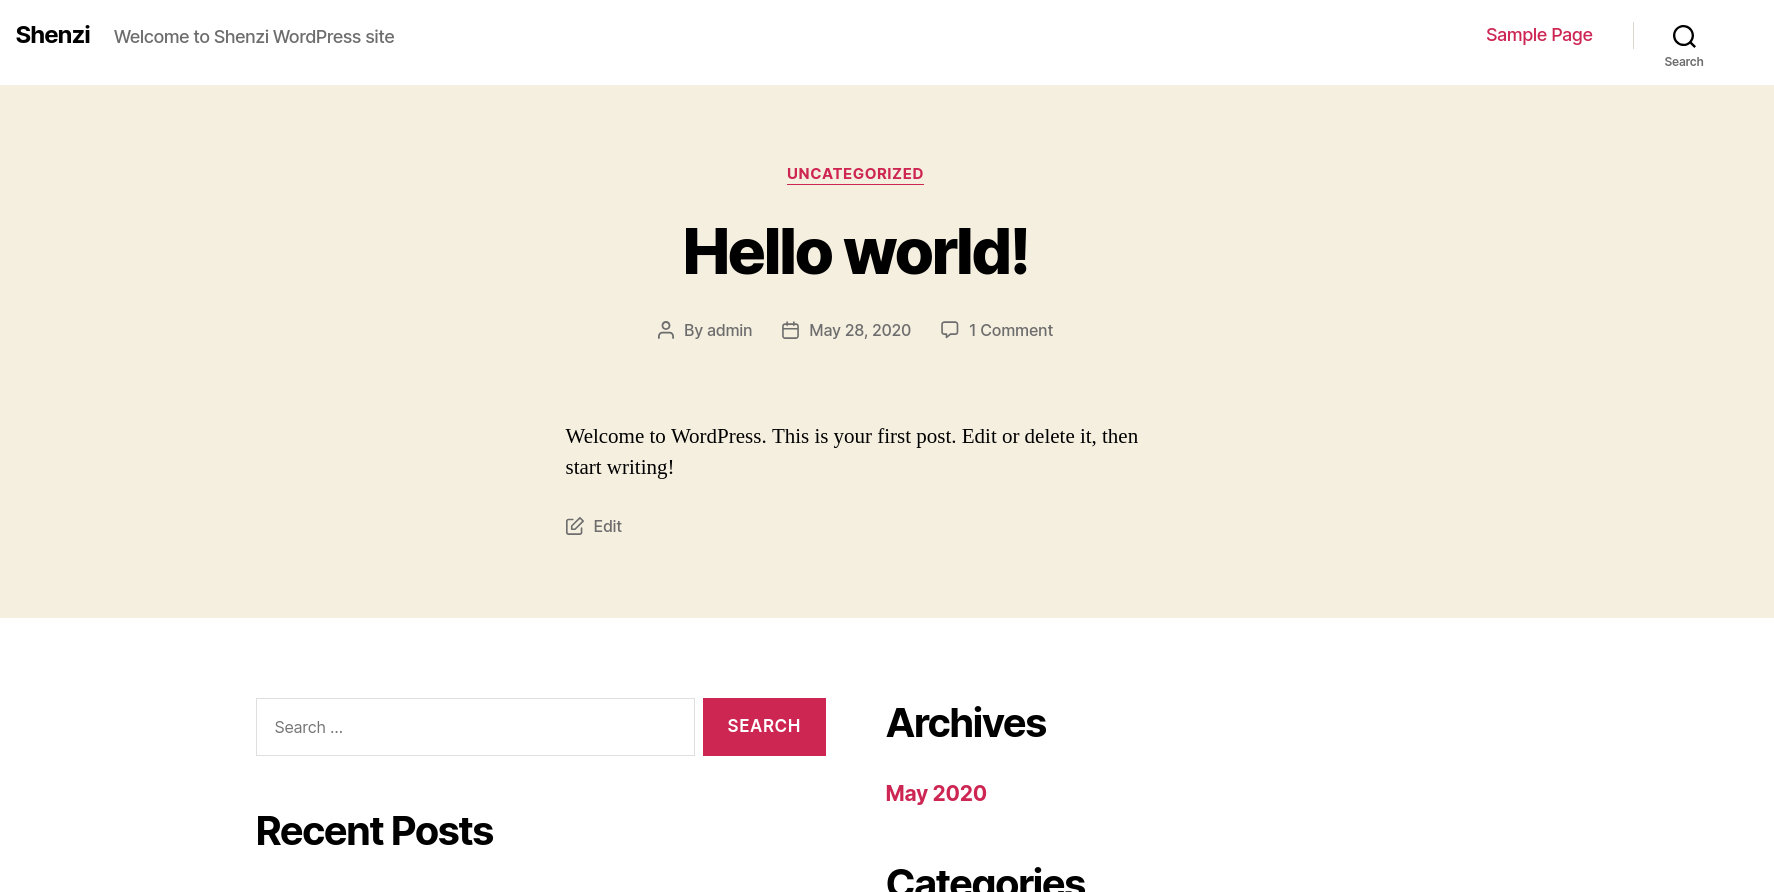Open the May 28, 2020 date link

[x=860, y=330]
